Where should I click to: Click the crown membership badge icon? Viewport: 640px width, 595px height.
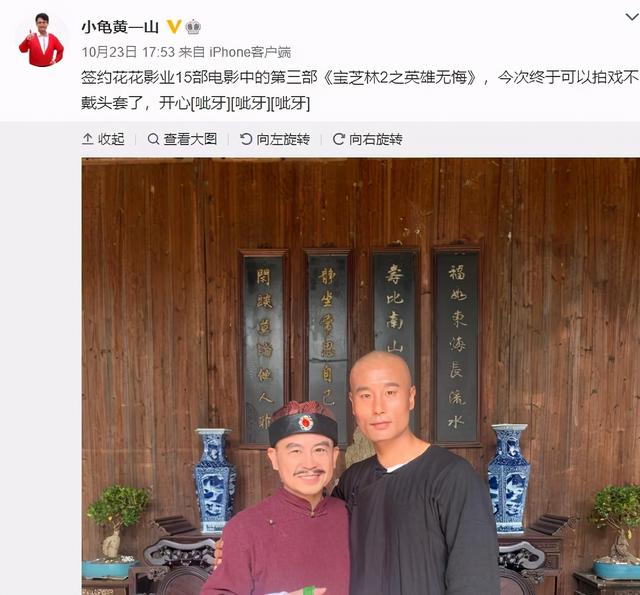(193, 27)
